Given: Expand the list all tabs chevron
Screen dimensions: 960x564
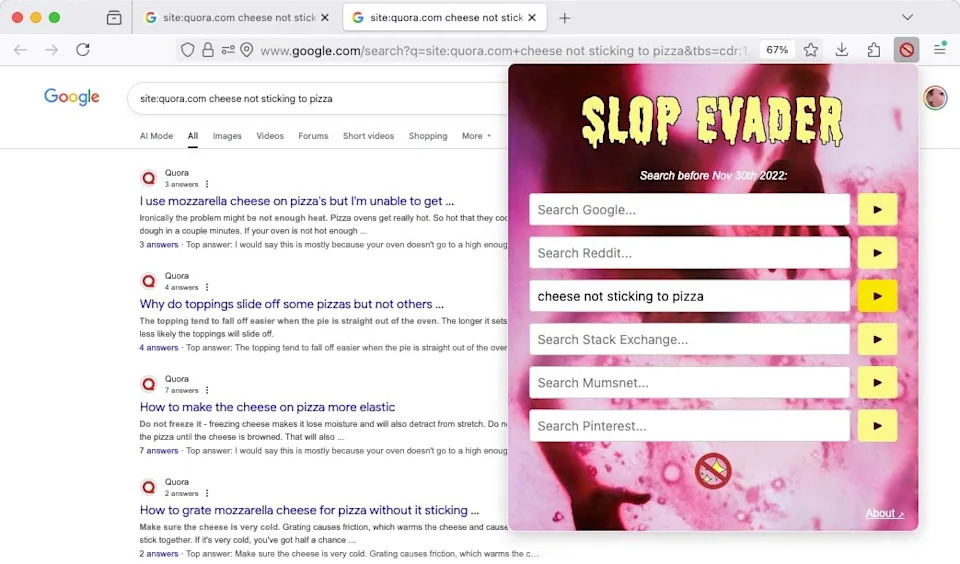Looking at the screenshot, I should coord(907,17).
